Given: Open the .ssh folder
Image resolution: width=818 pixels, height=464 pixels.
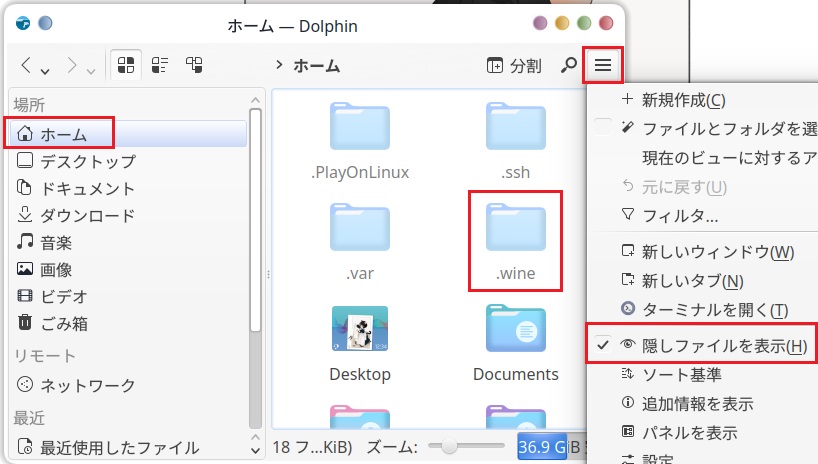Looking at the screenshot, I should (x=516, y=137).
